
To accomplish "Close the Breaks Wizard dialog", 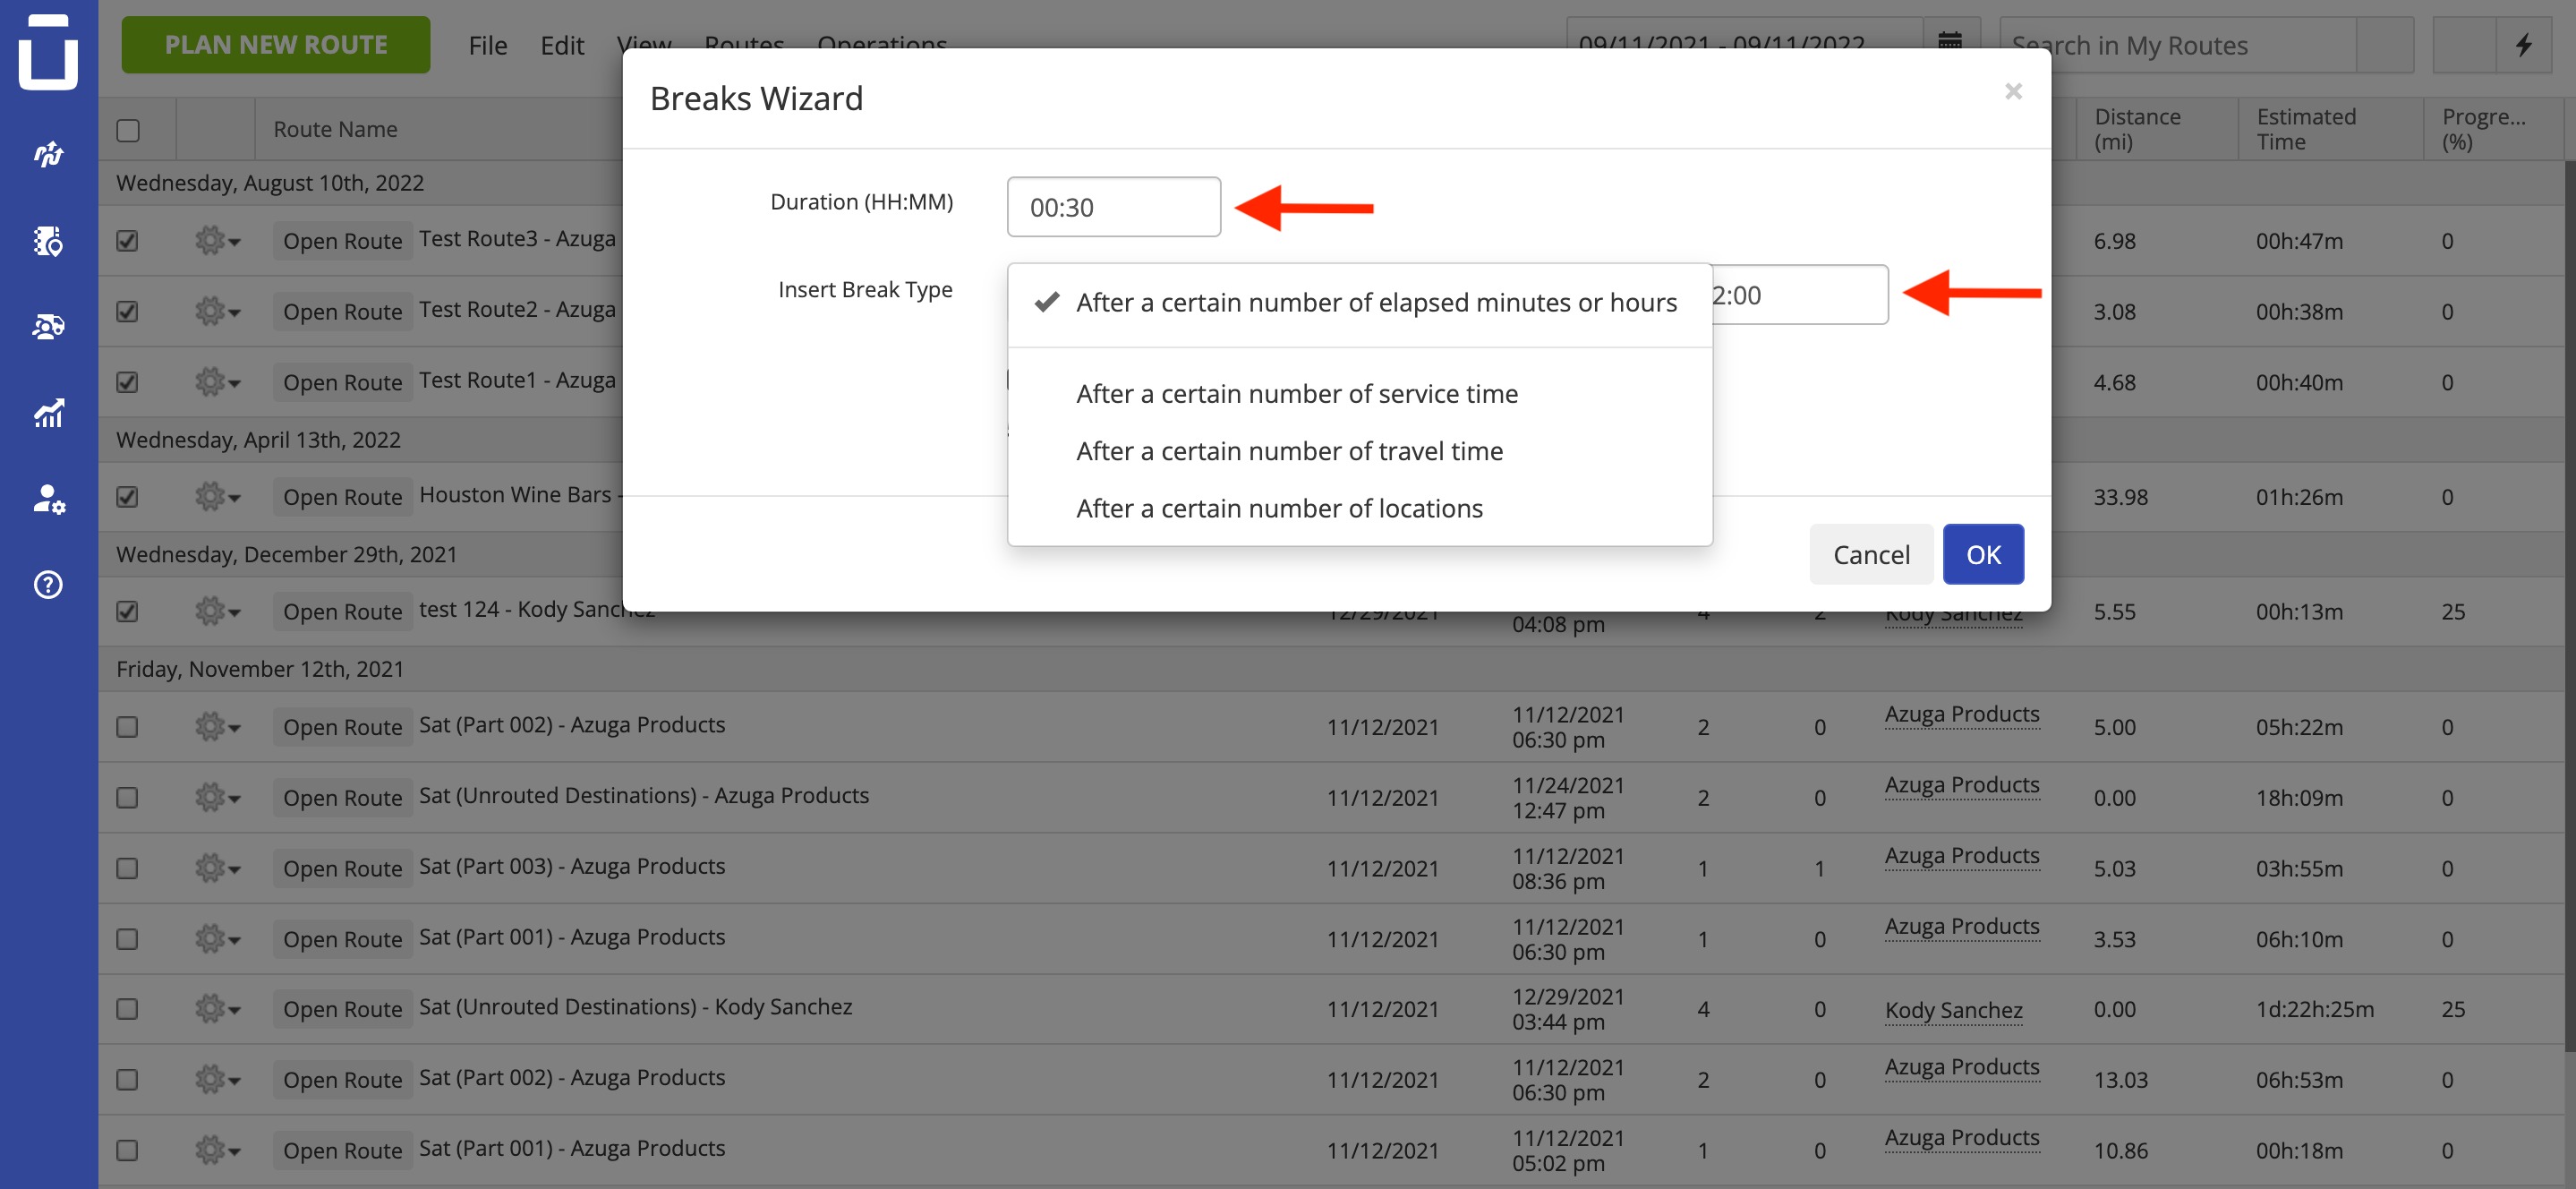I will point(2014,92).
